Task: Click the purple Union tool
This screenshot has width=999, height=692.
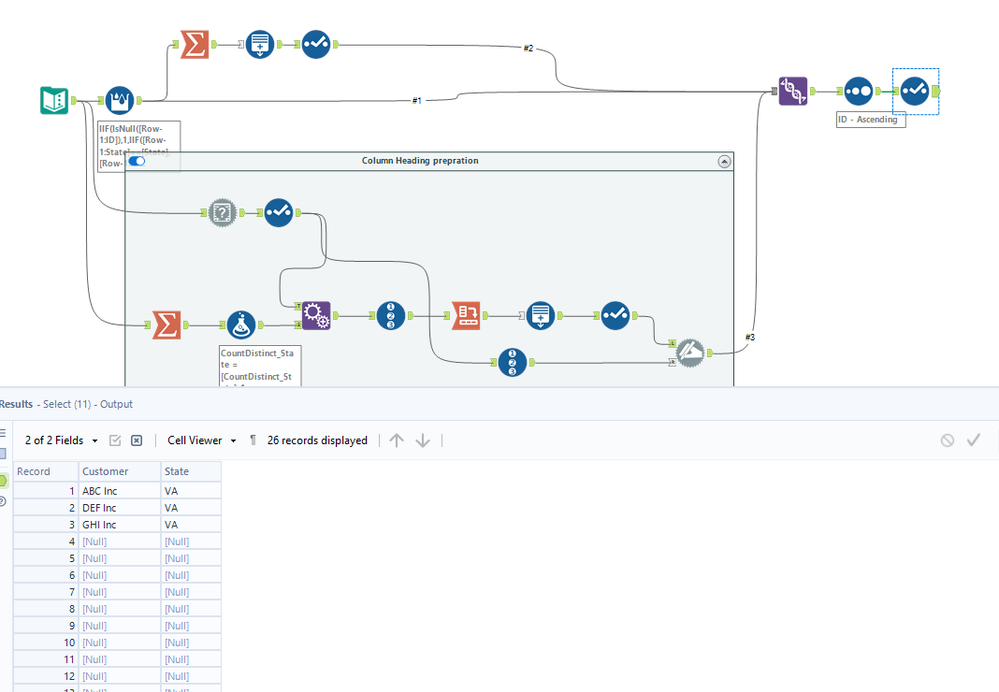Action: click(793, 91)
